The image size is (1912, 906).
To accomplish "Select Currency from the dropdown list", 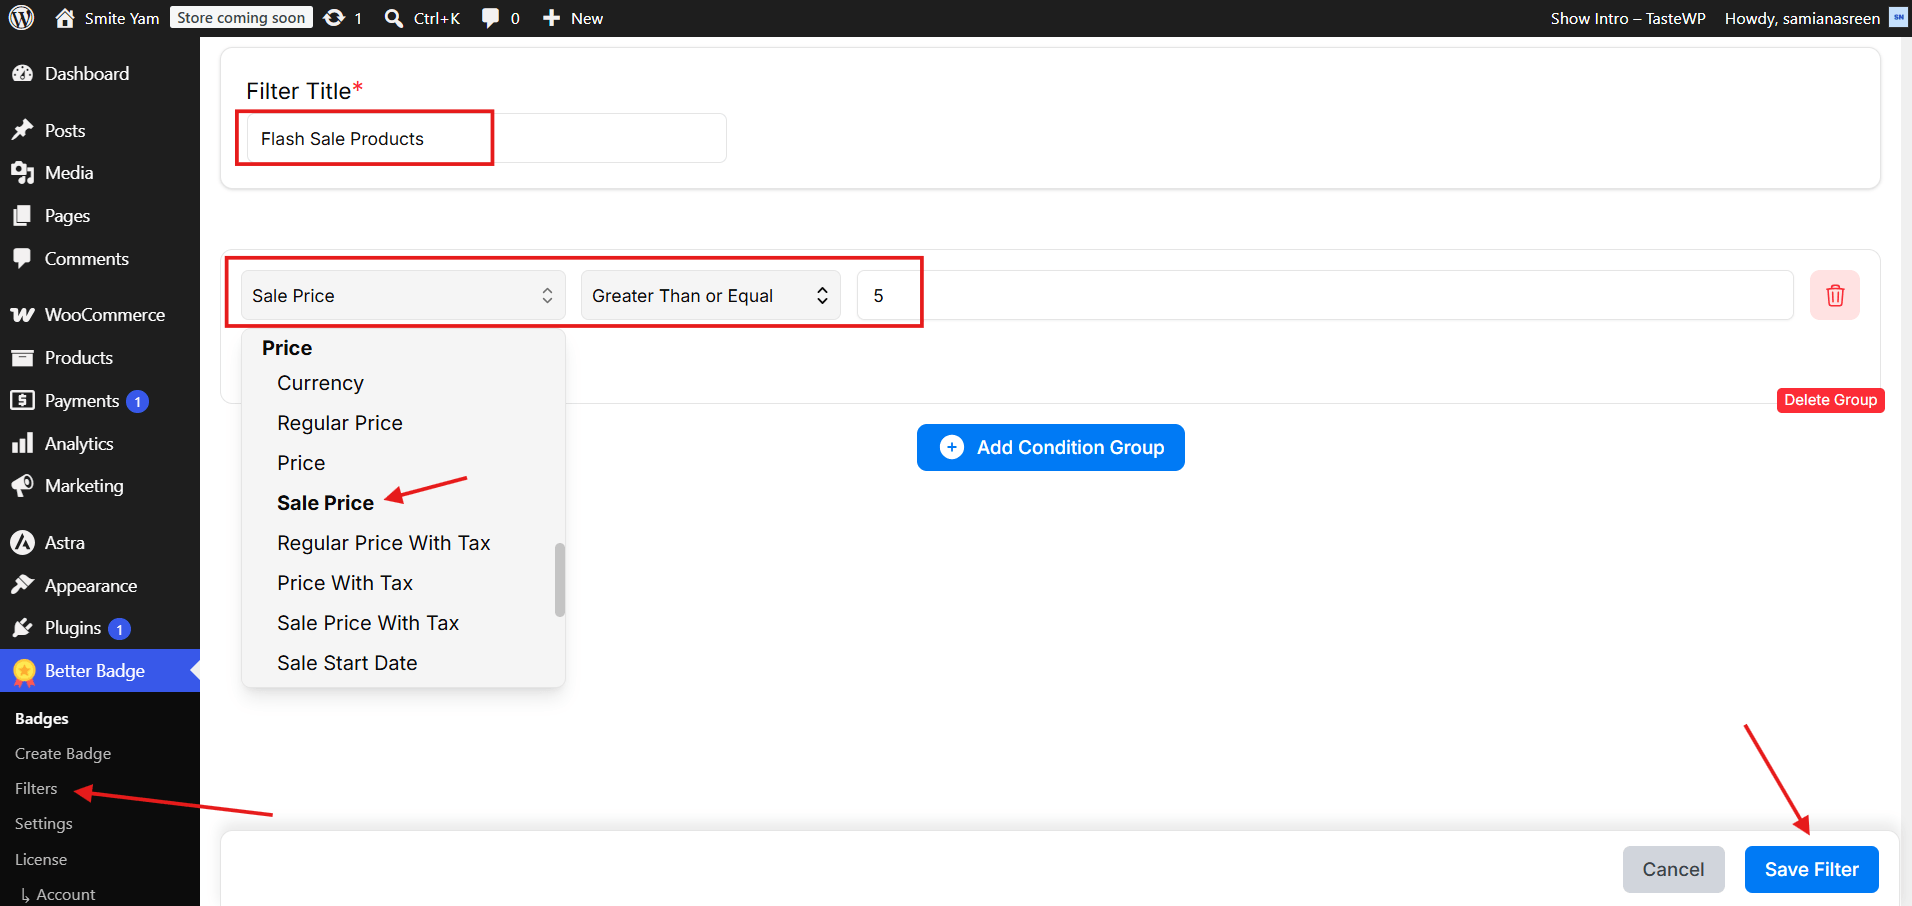I will [x=320, y=383].
